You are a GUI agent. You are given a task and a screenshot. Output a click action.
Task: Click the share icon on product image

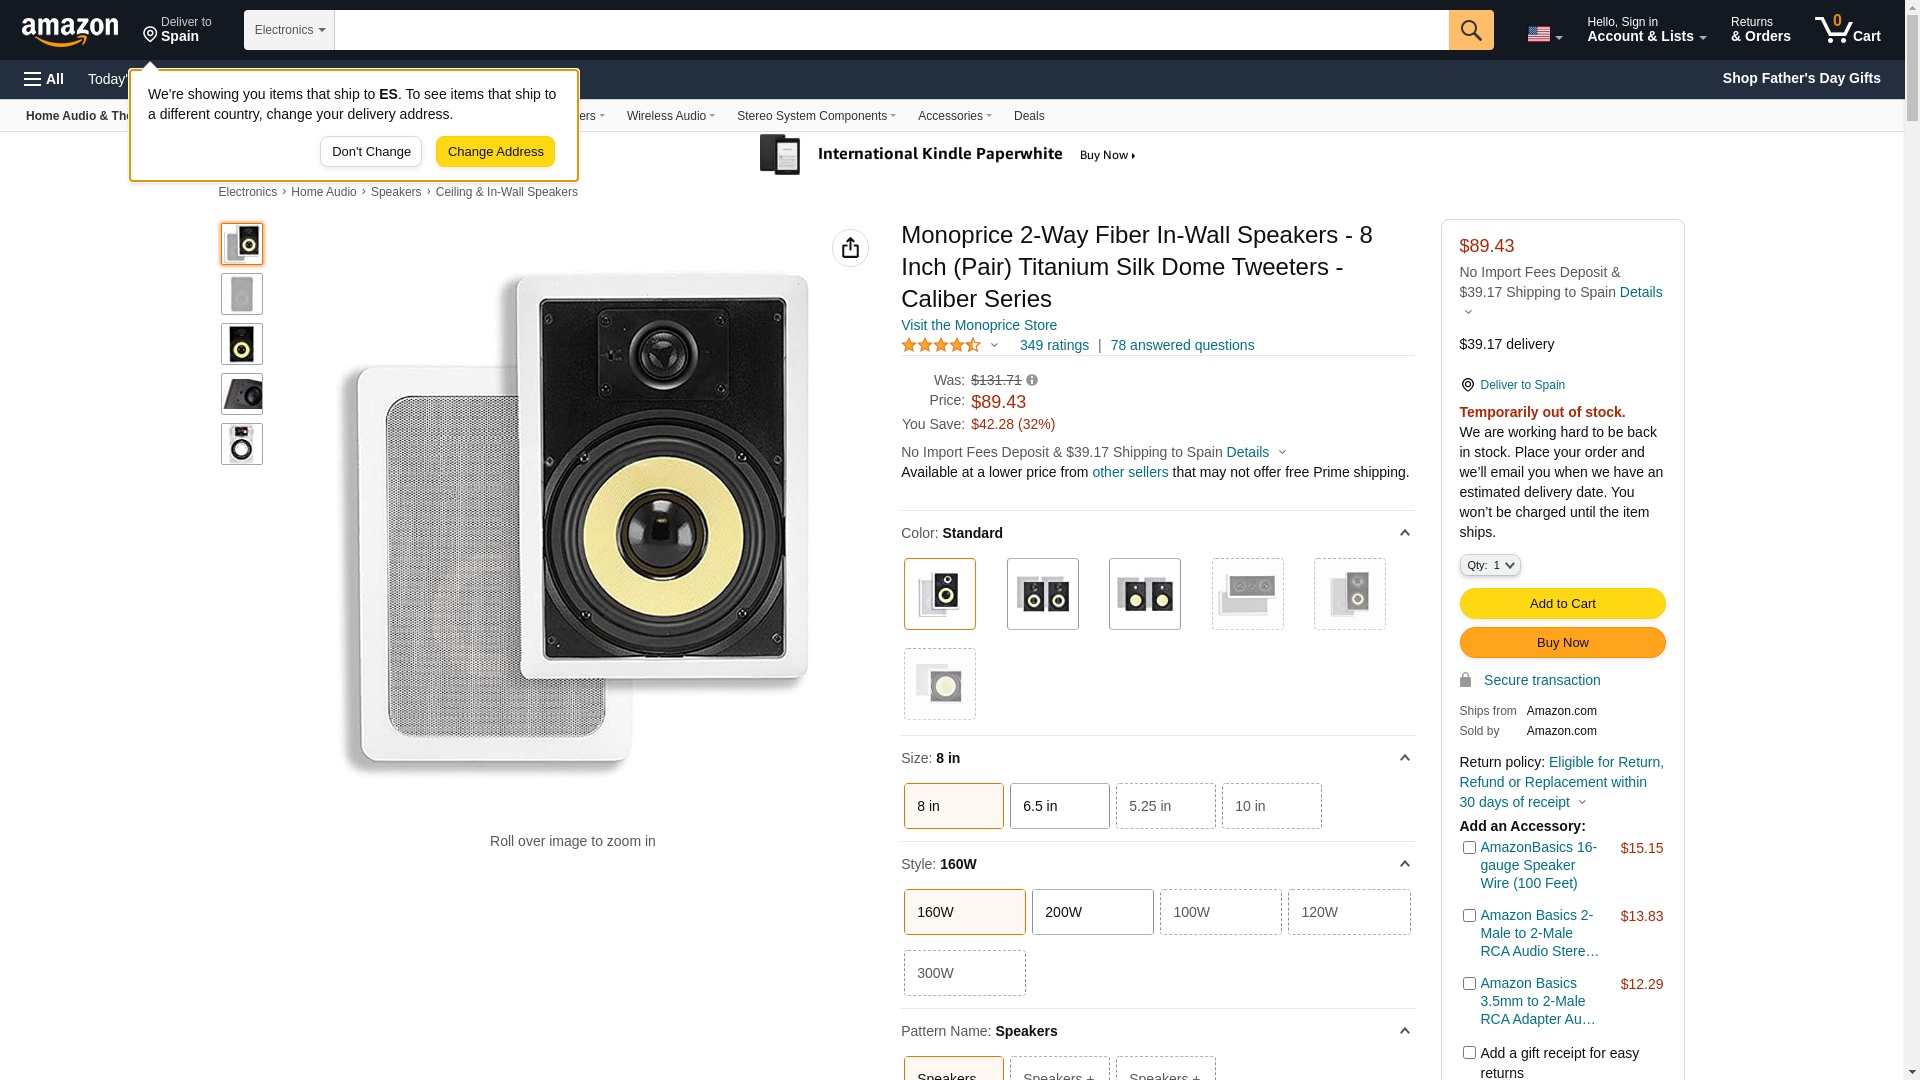(x=850, y=248)
